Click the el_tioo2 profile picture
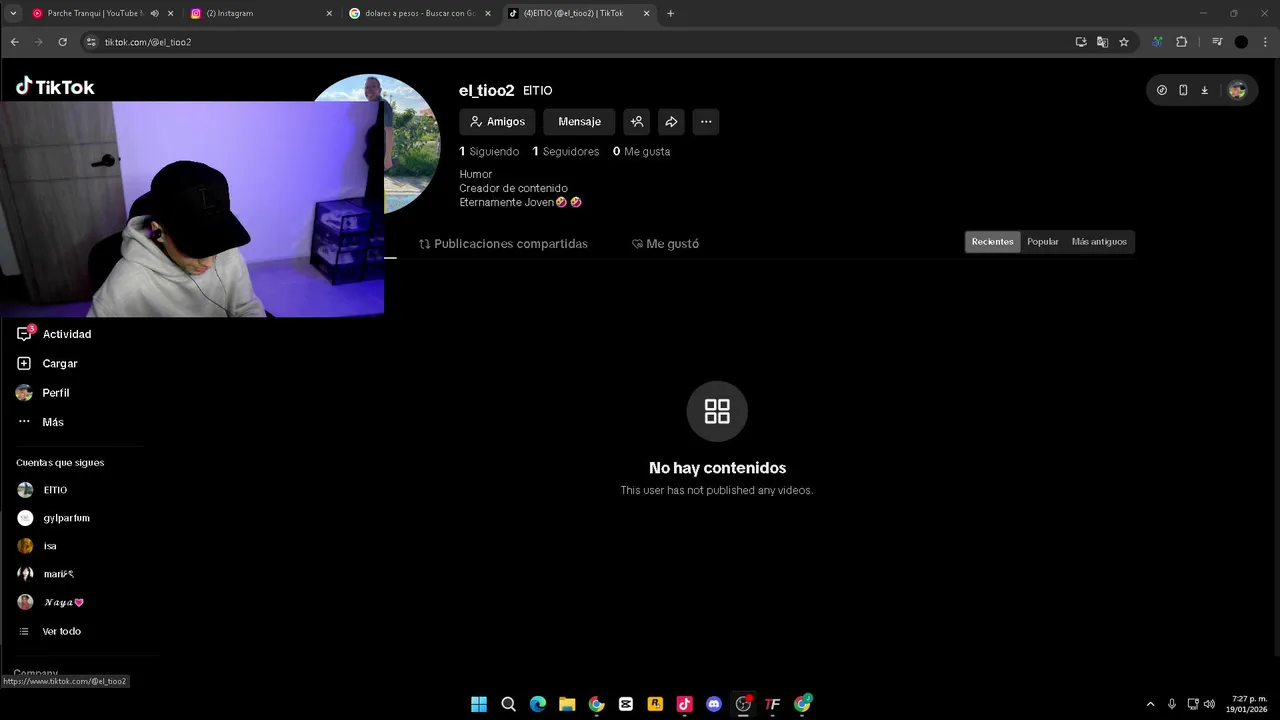Screen dimensions: 1280x720 tap(410, 145)
